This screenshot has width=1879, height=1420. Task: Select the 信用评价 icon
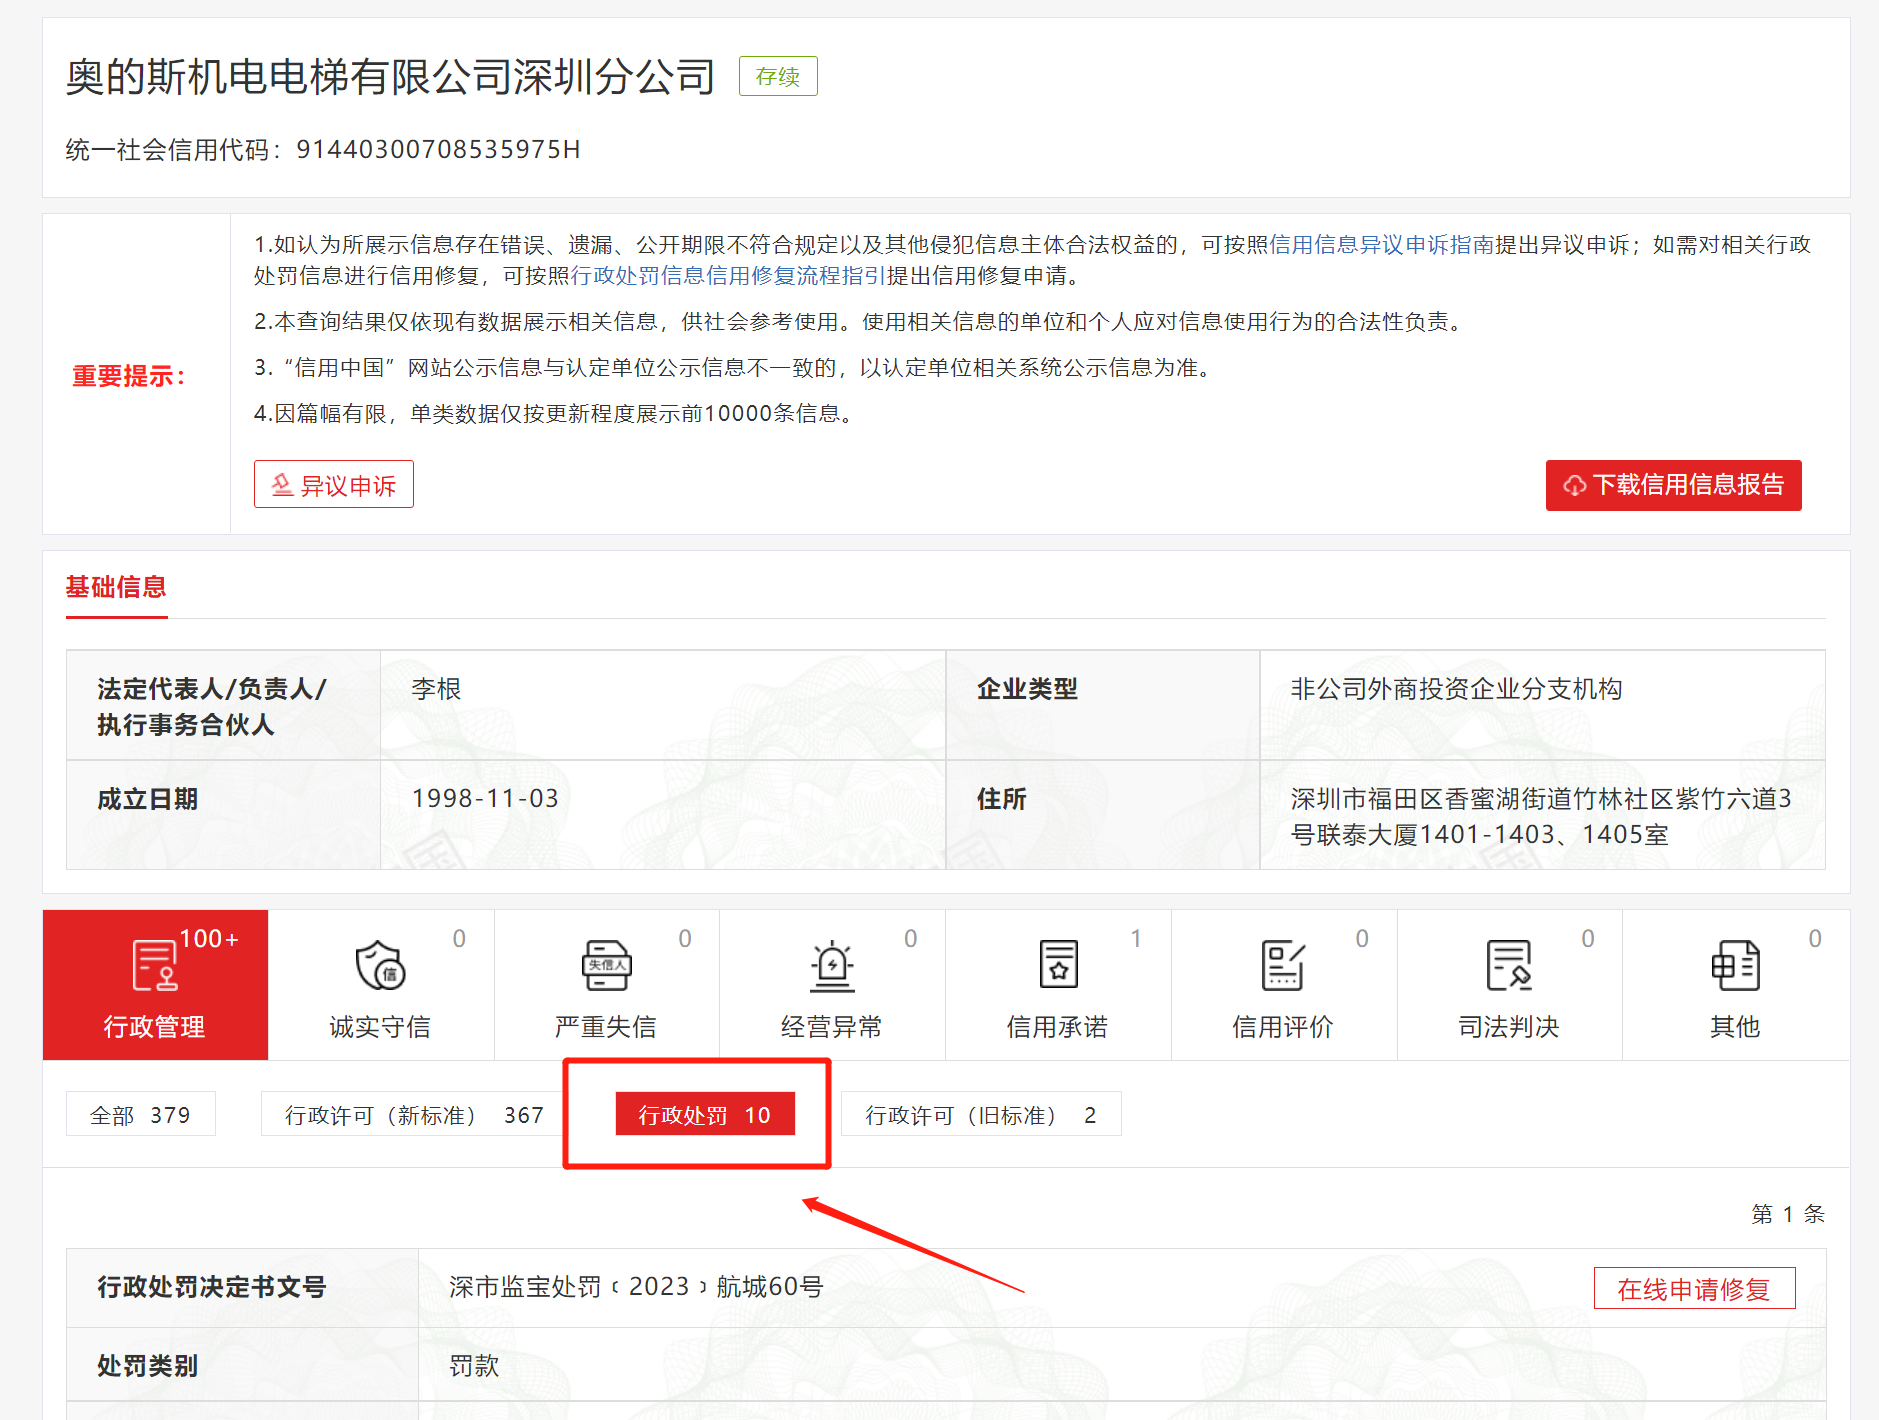1282,966
